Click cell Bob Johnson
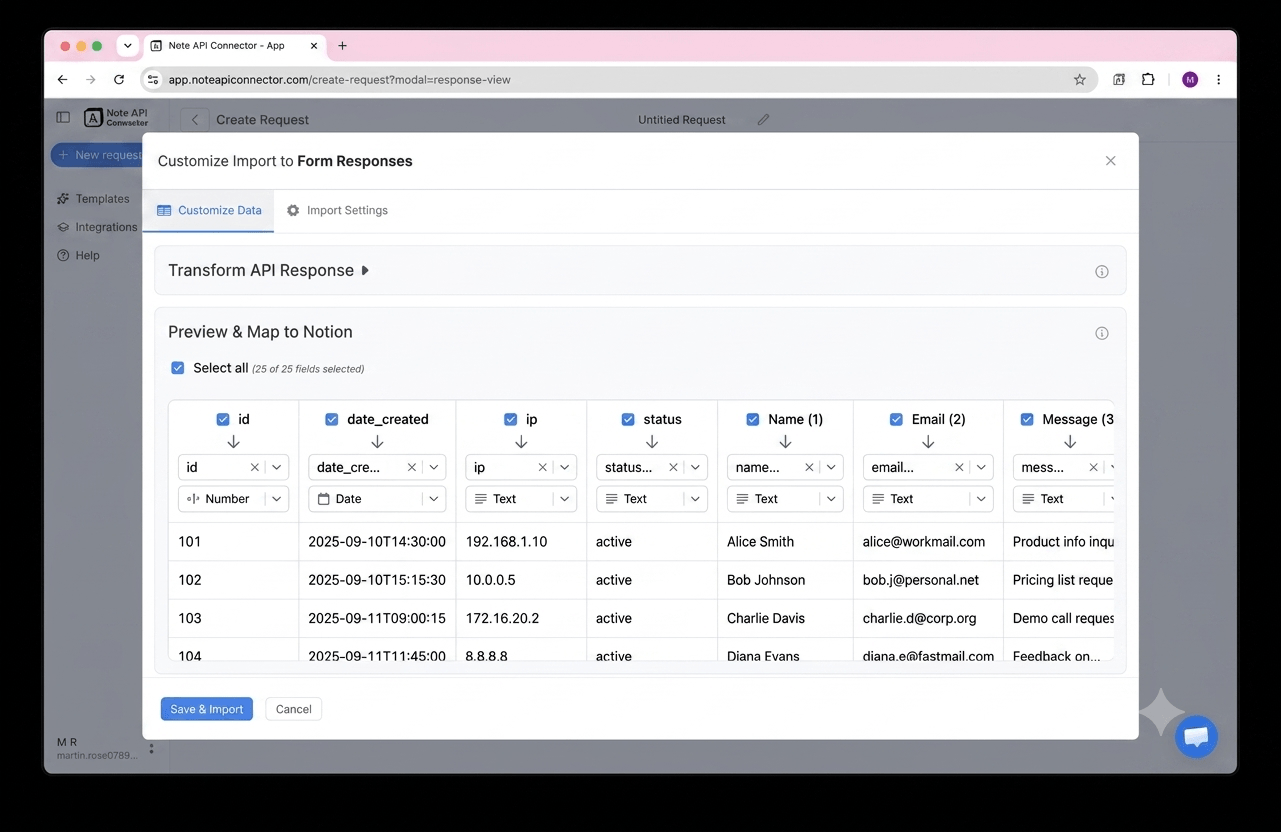This screenshot has height=832, width=1281. (766, 580)
